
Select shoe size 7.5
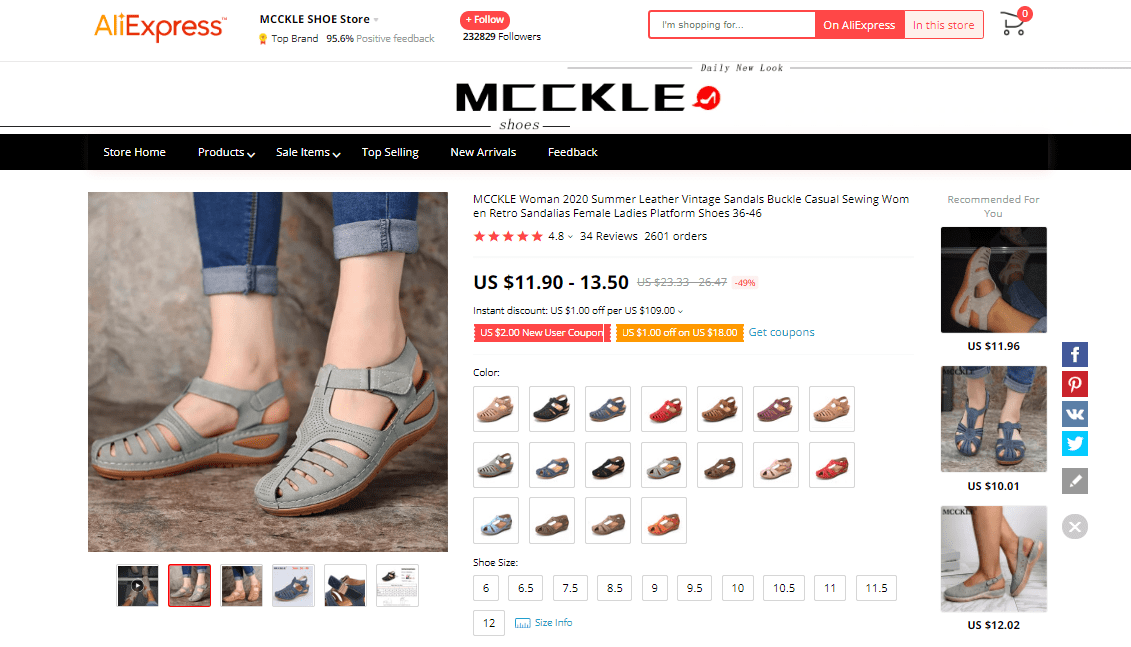[x=570, y=588]
